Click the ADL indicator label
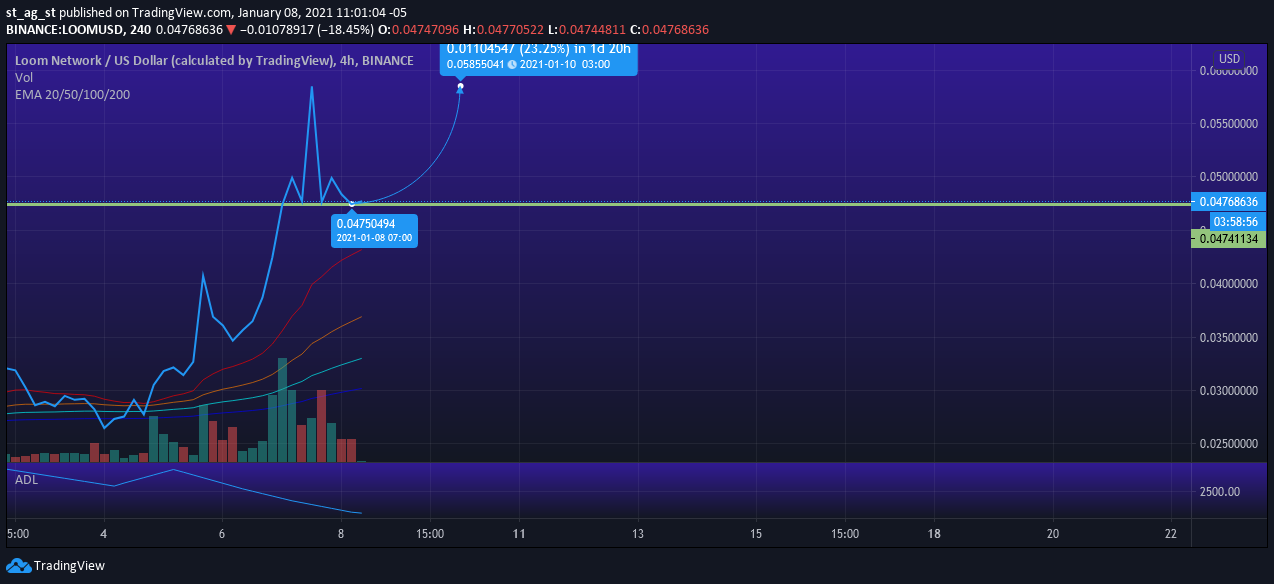The width and height of the screenshot is (1274, 584). point(27,480)
